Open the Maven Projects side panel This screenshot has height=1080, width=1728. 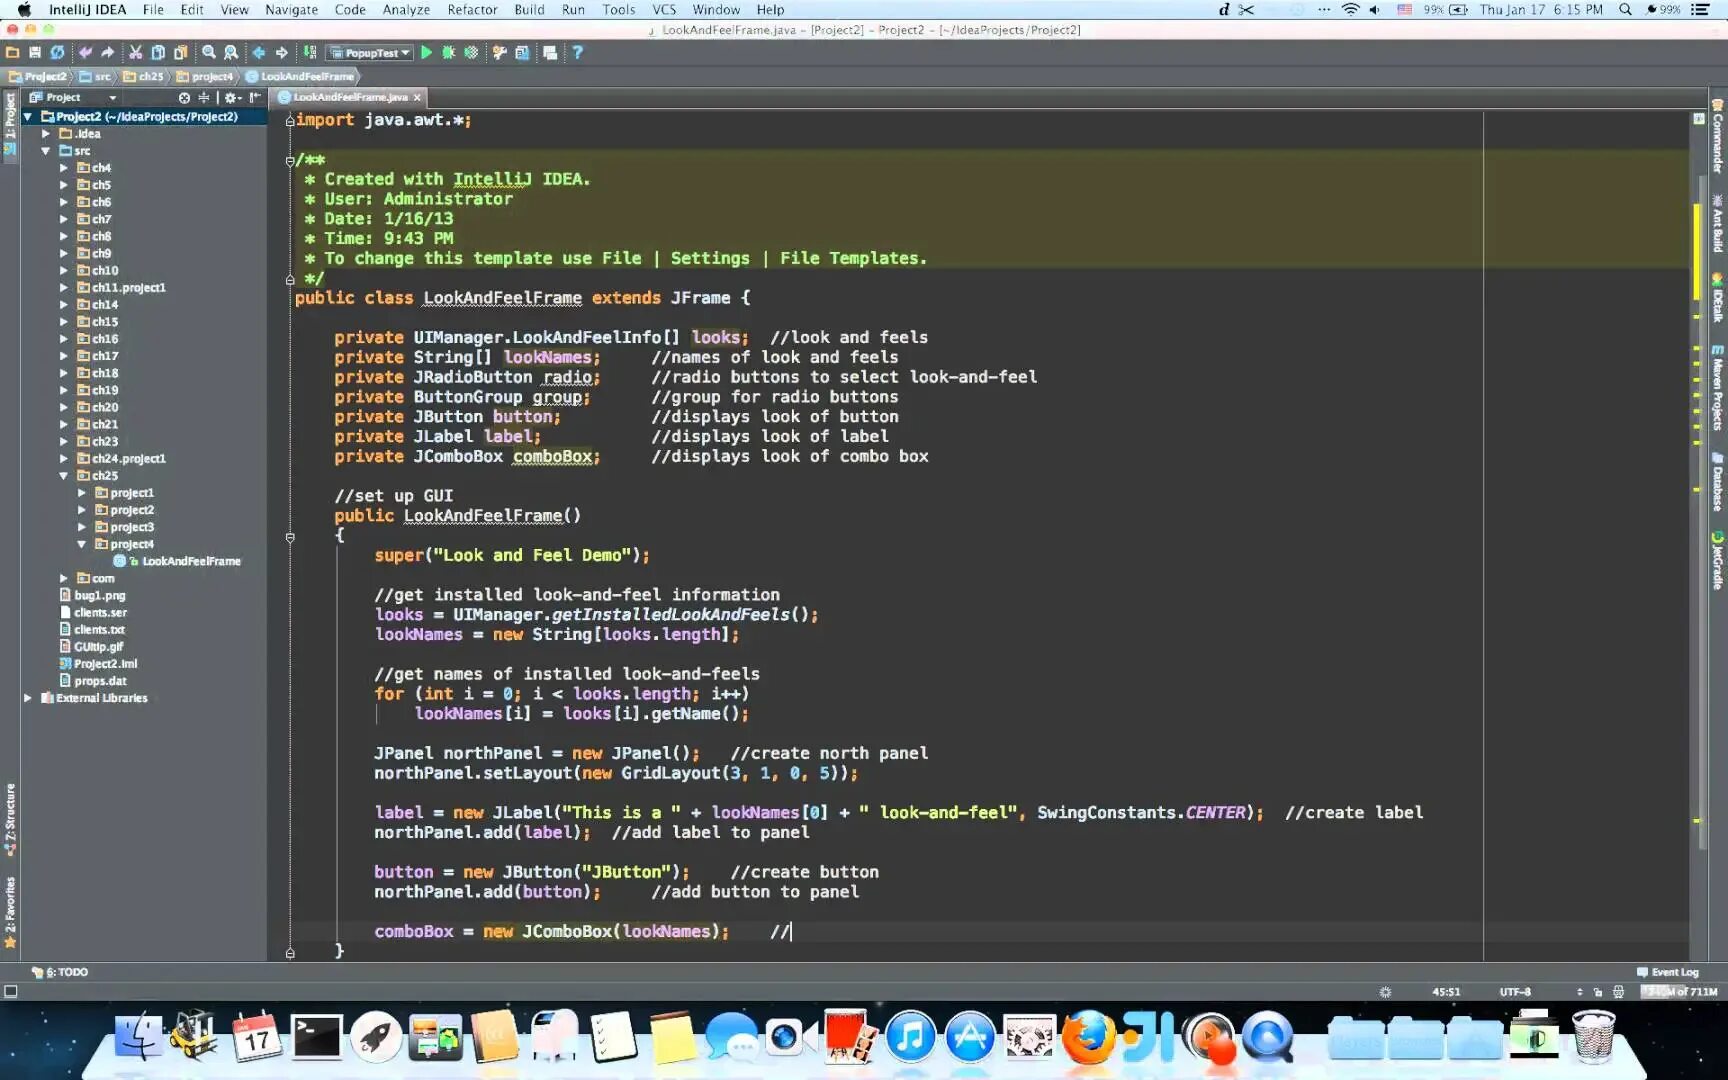[1718, 388]
